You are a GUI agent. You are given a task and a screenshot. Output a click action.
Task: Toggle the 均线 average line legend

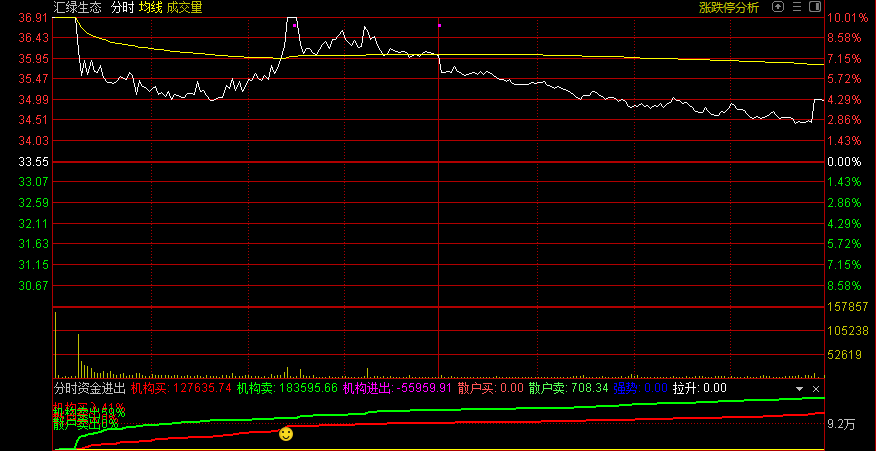click(x=150, y=8)
